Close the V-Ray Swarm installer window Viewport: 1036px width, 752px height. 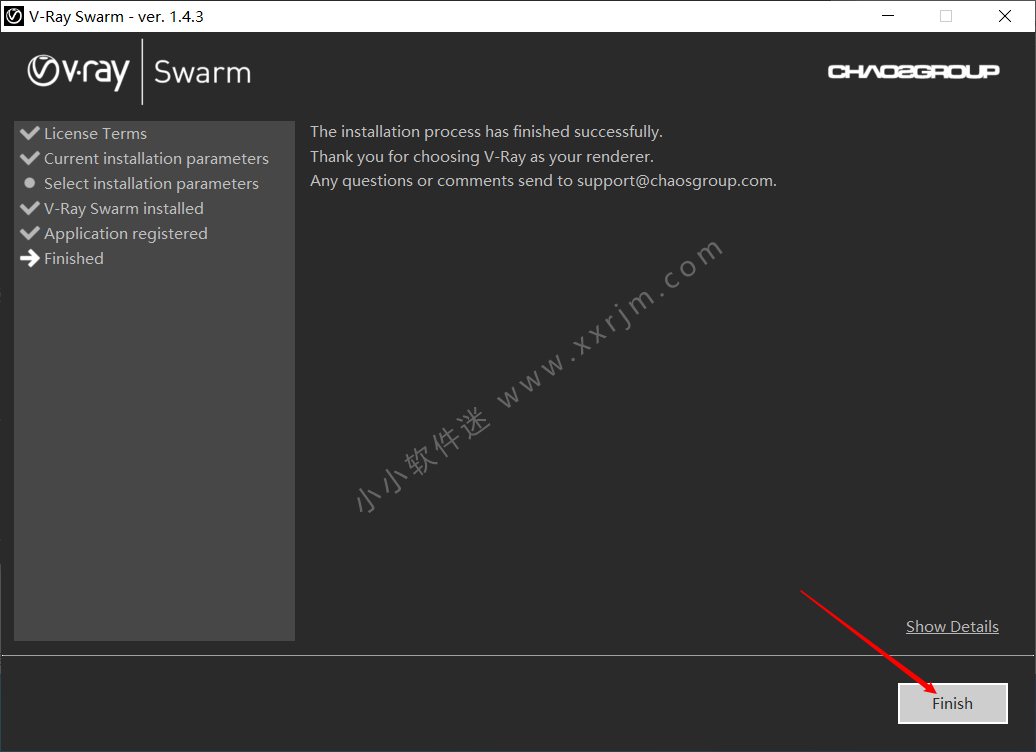pos(1005,16)
